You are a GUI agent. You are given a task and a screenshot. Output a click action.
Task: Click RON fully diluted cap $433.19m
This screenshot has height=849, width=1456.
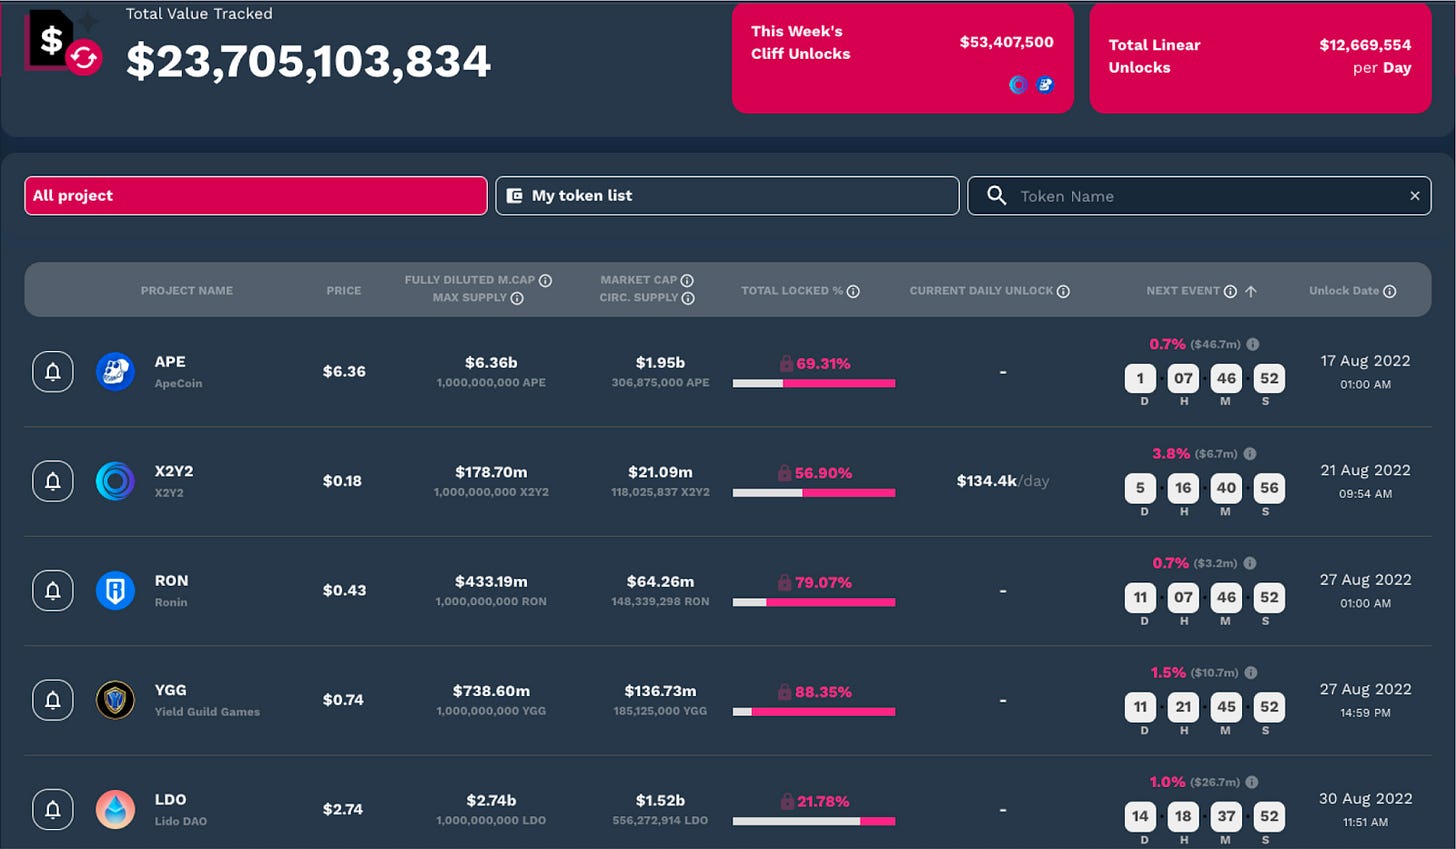pyautogui.click(x=491, y=581)
